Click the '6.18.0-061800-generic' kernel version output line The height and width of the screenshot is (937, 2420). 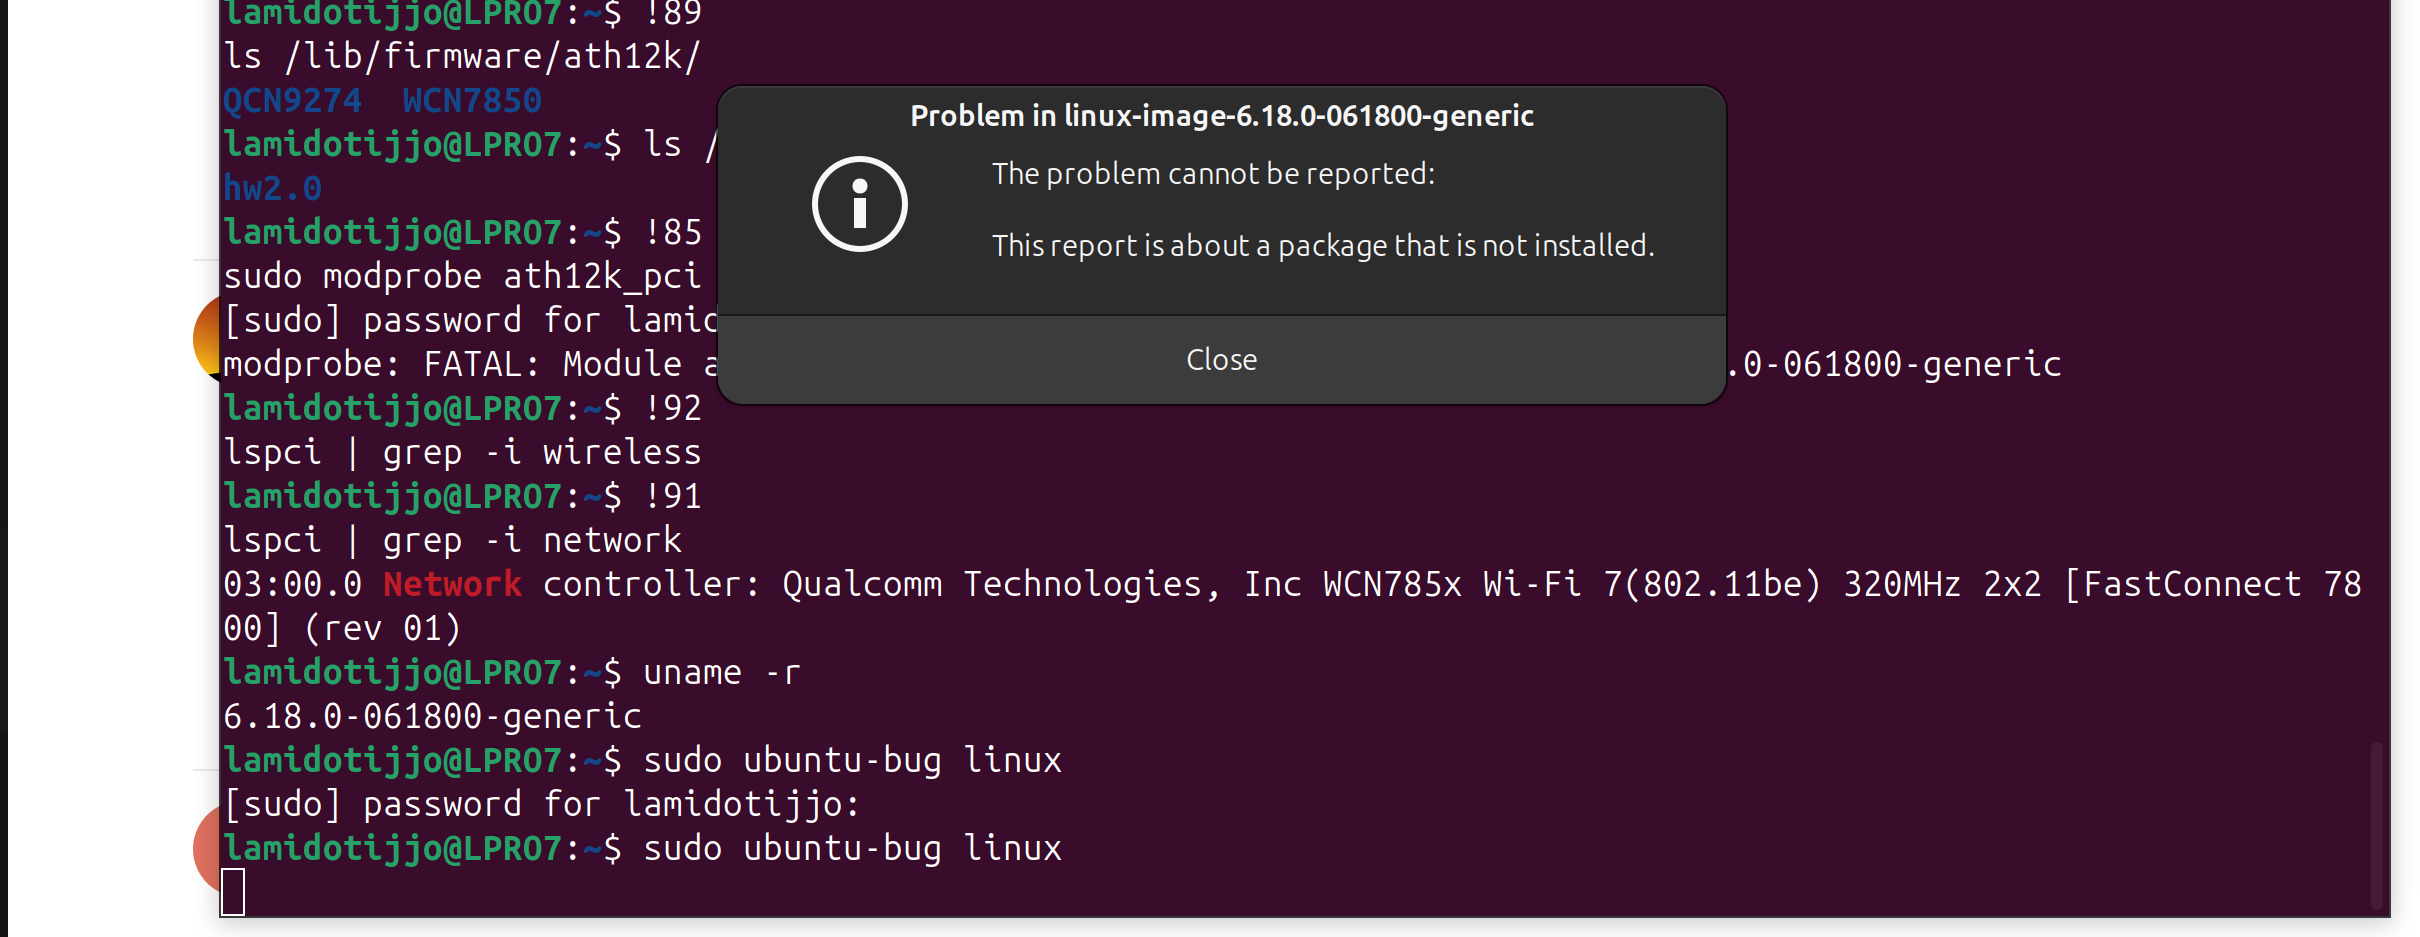(x=432, y=716)
